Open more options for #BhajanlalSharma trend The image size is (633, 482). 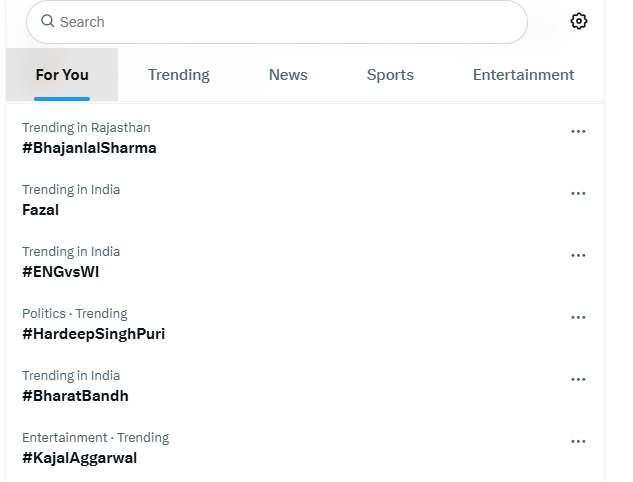tap(578, 131)
